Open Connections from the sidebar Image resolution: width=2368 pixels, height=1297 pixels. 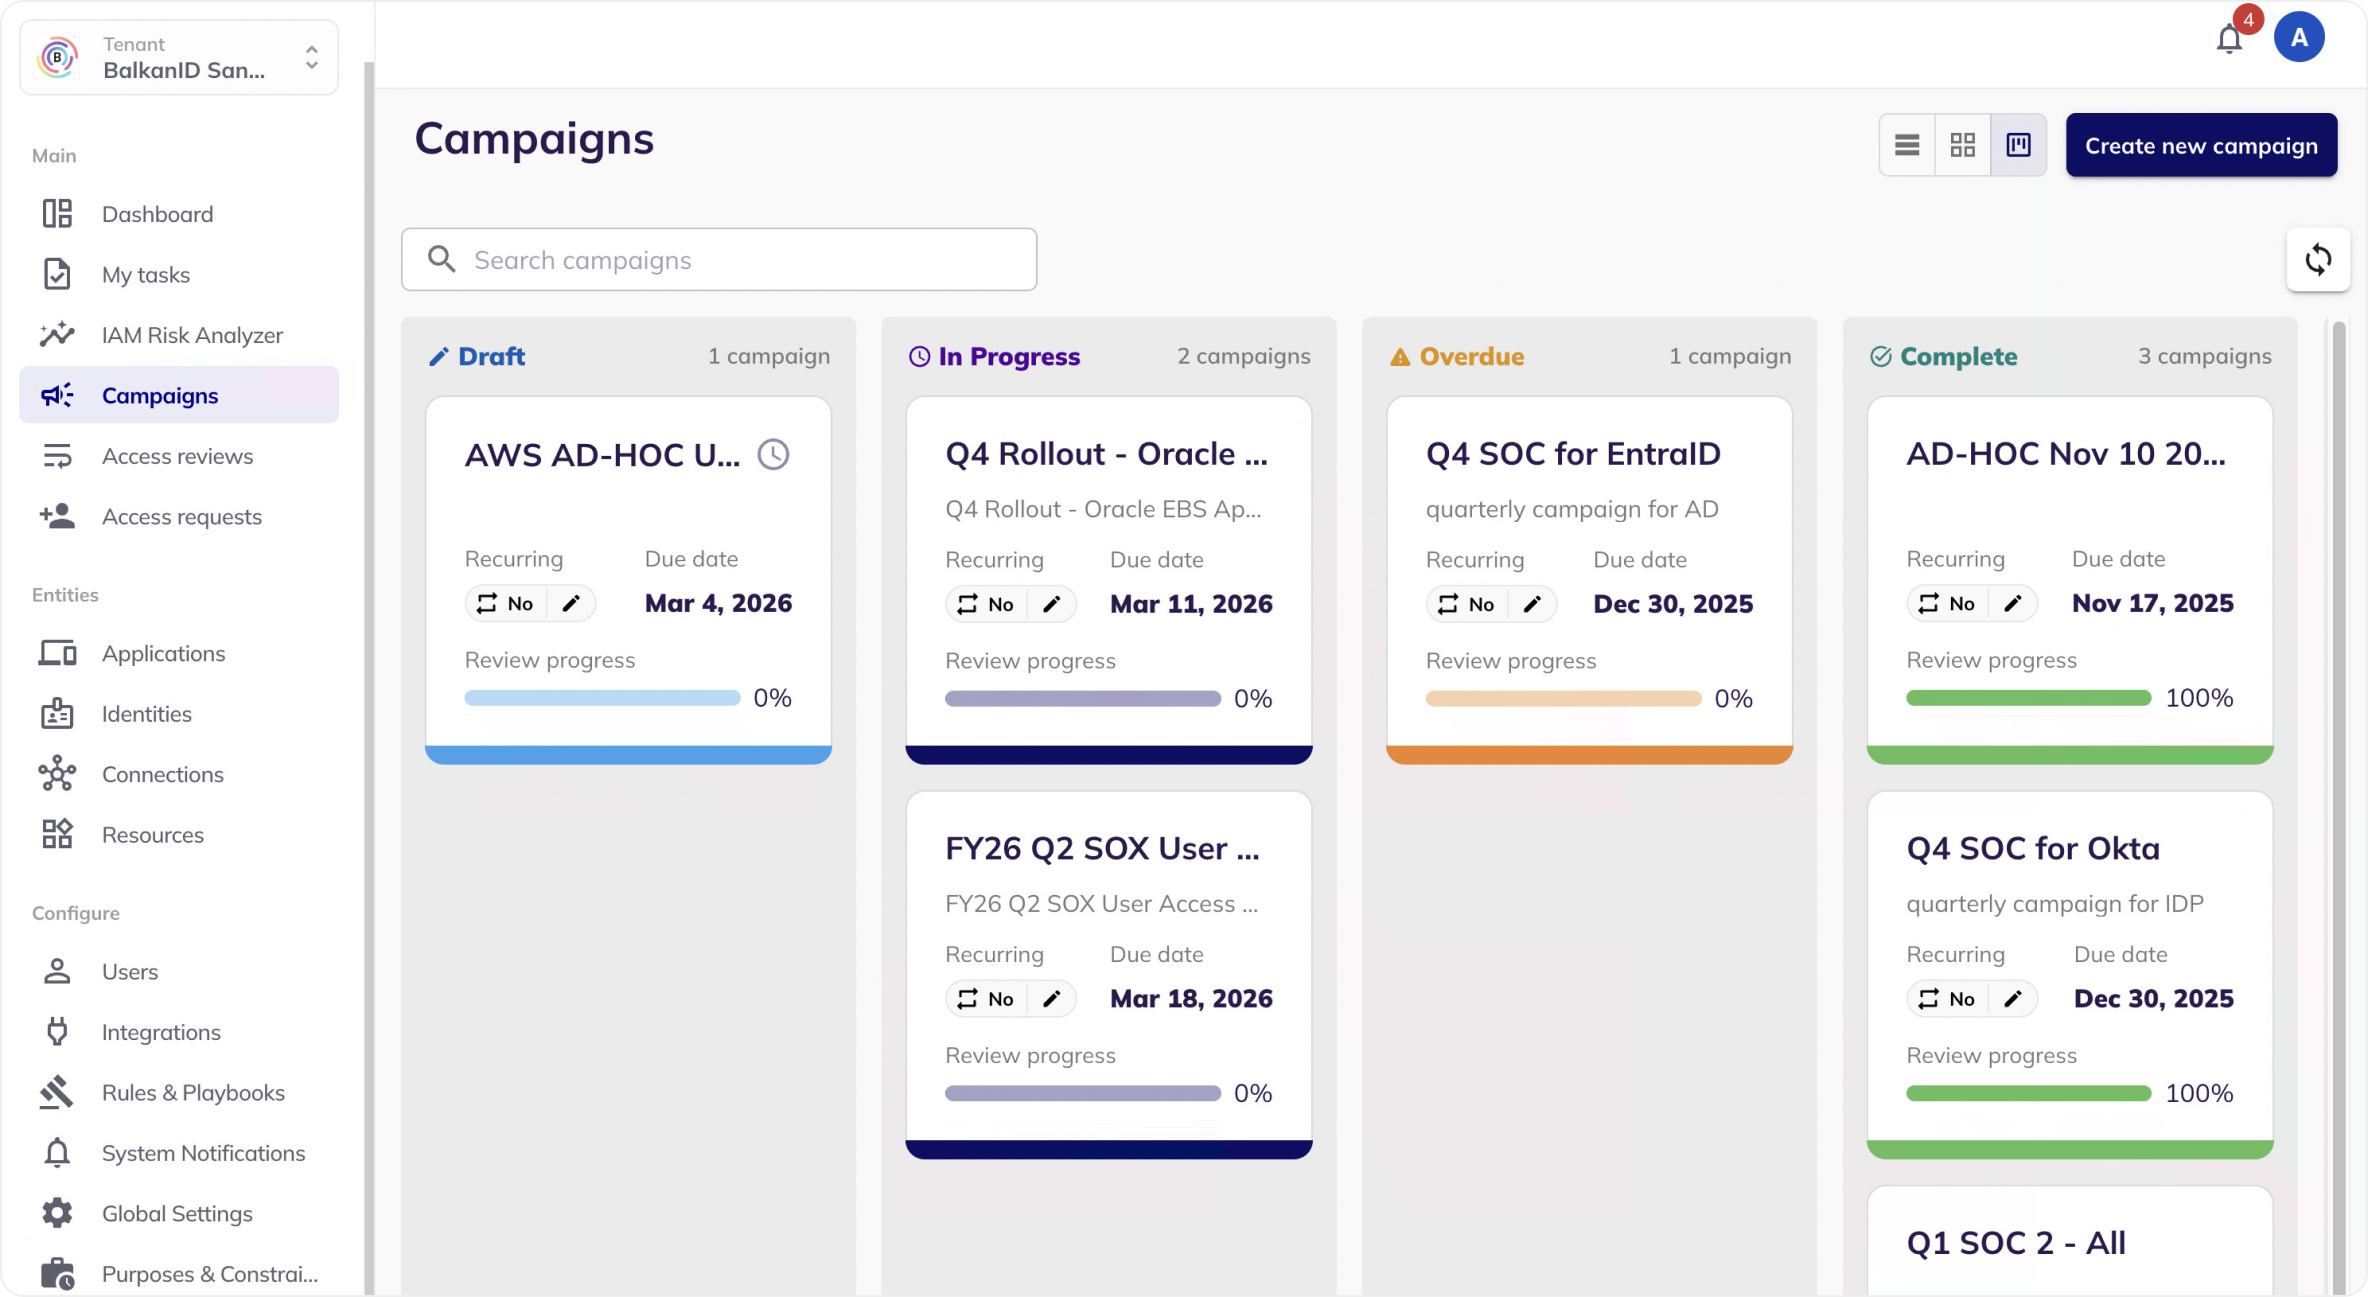click(162, 774)
